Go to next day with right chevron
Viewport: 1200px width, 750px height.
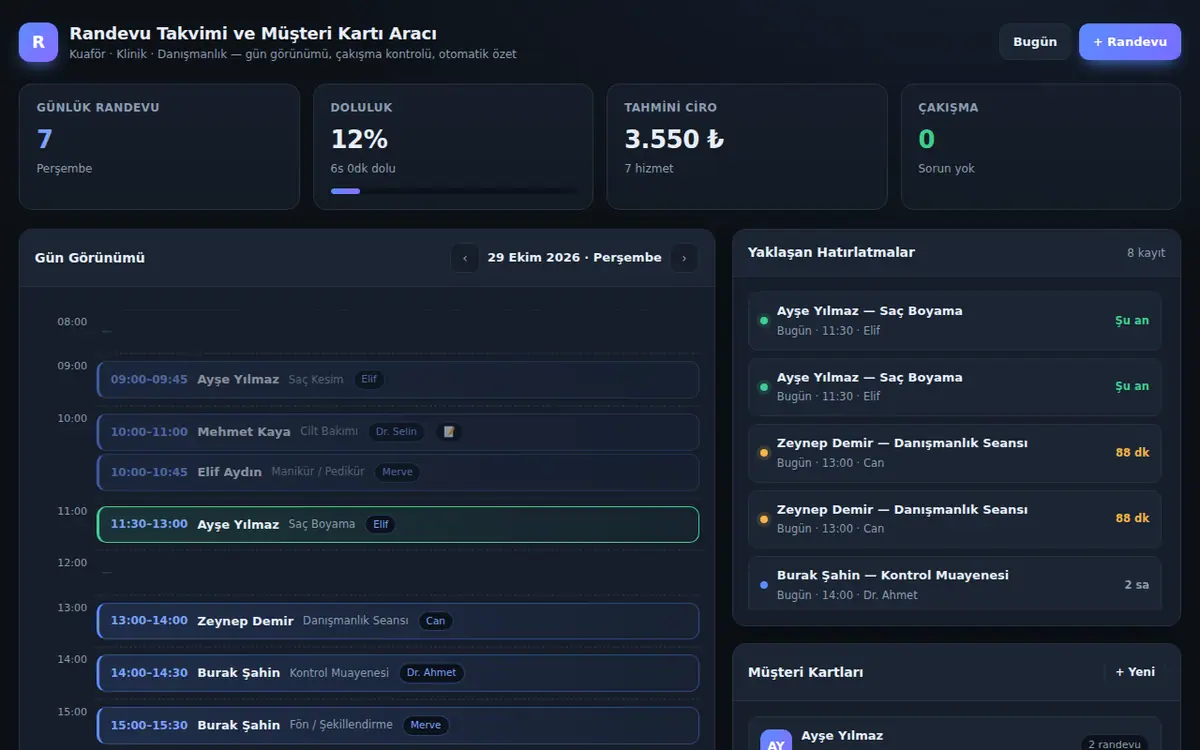tap(684, 258)
